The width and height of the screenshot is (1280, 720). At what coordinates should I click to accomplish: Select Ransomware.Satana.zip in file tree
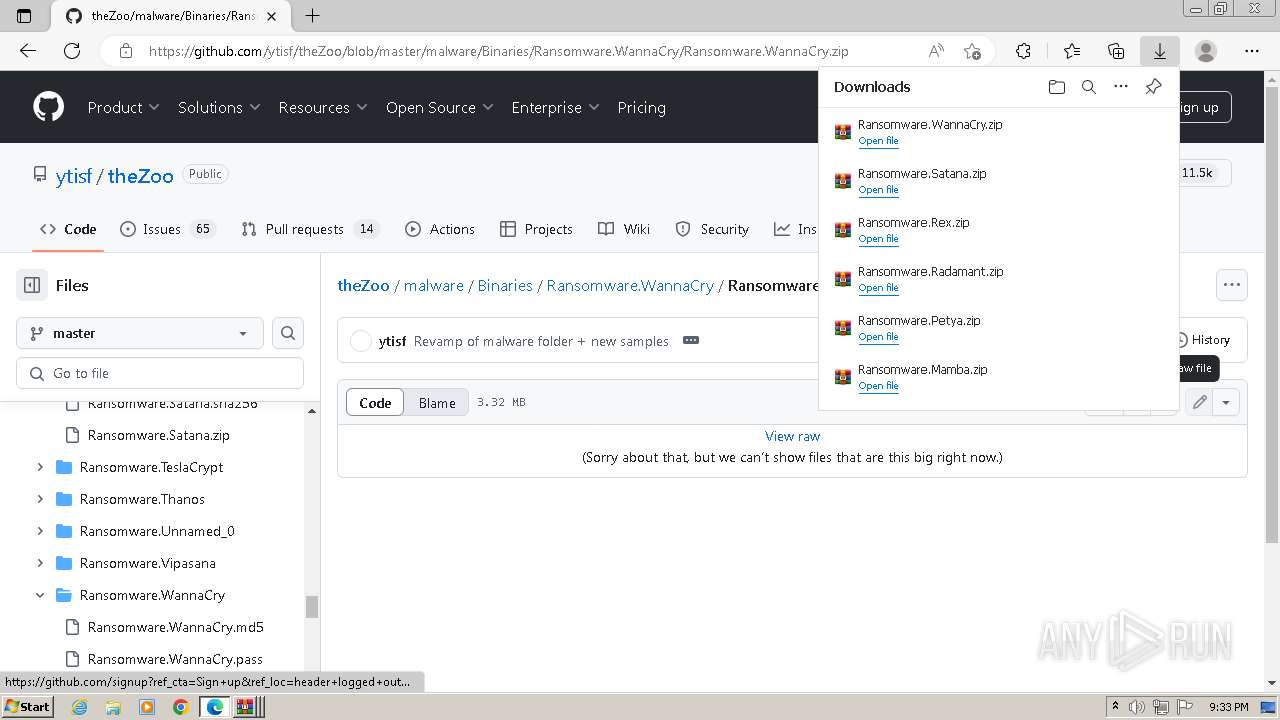tap(160, 435)
